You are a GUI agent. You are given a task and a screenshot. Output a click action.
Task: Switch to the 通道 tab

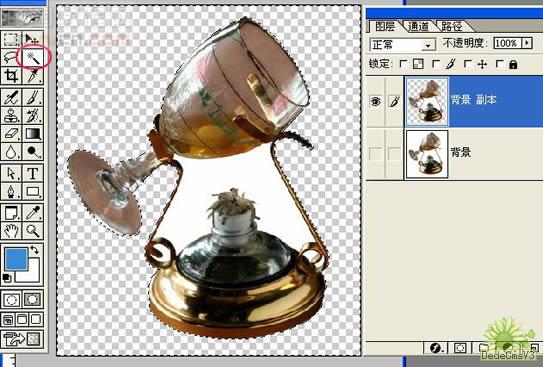[418, 26]
